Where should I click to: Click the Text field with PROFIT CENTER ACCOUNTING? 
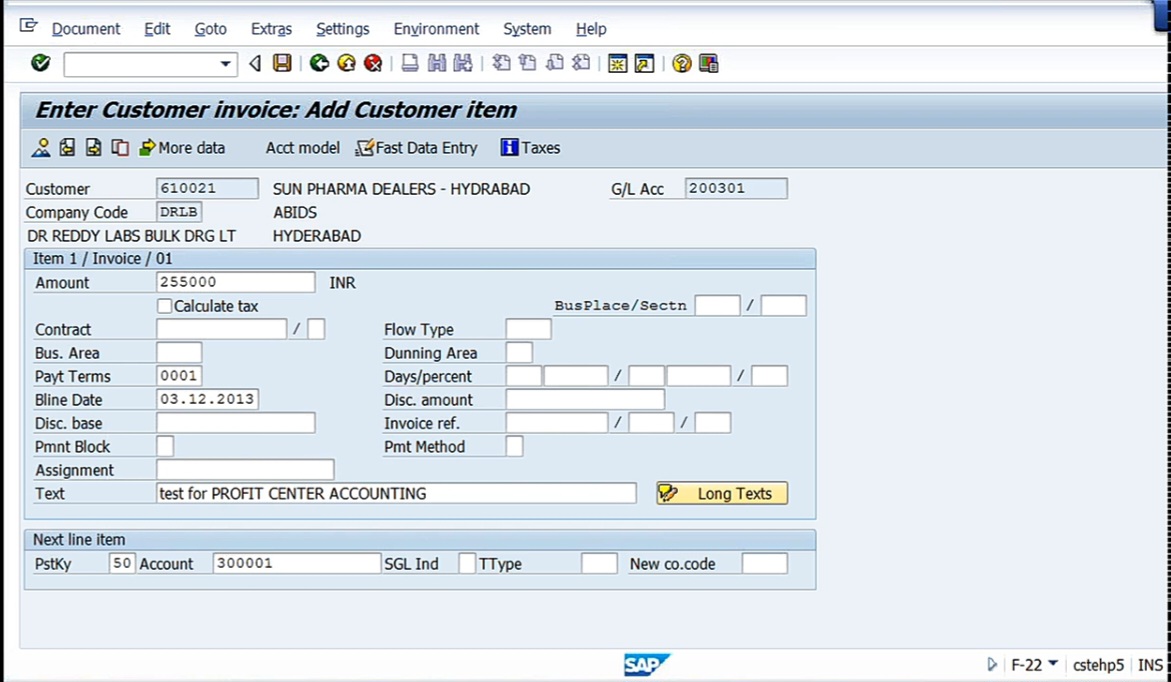[x=397, y=493]
